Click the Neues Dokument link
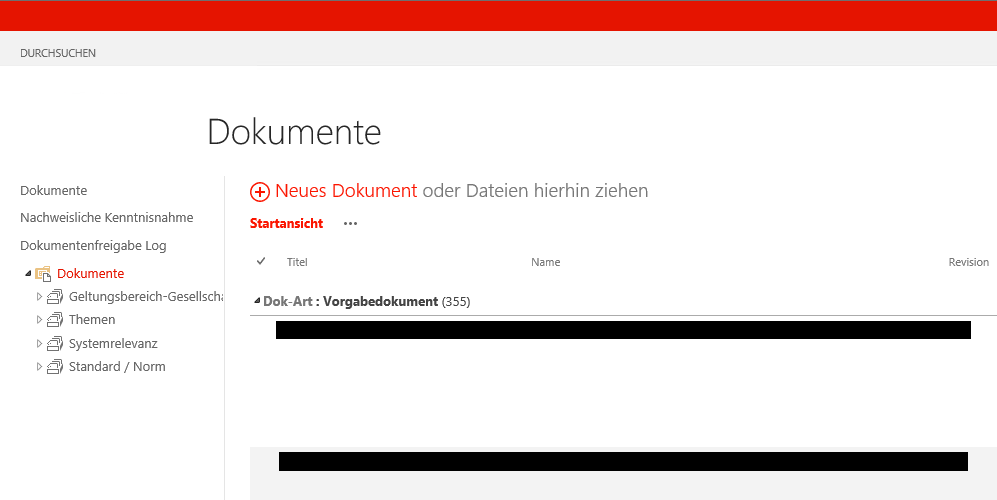This screenshot has width=997, height=500. 346,191
